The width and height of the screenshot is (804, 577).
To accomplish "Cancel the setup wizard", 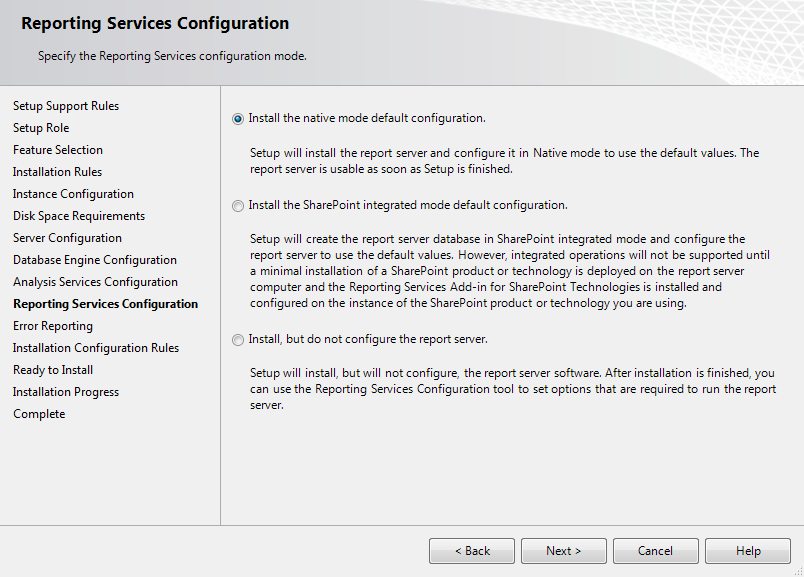I will pos(655,551).
